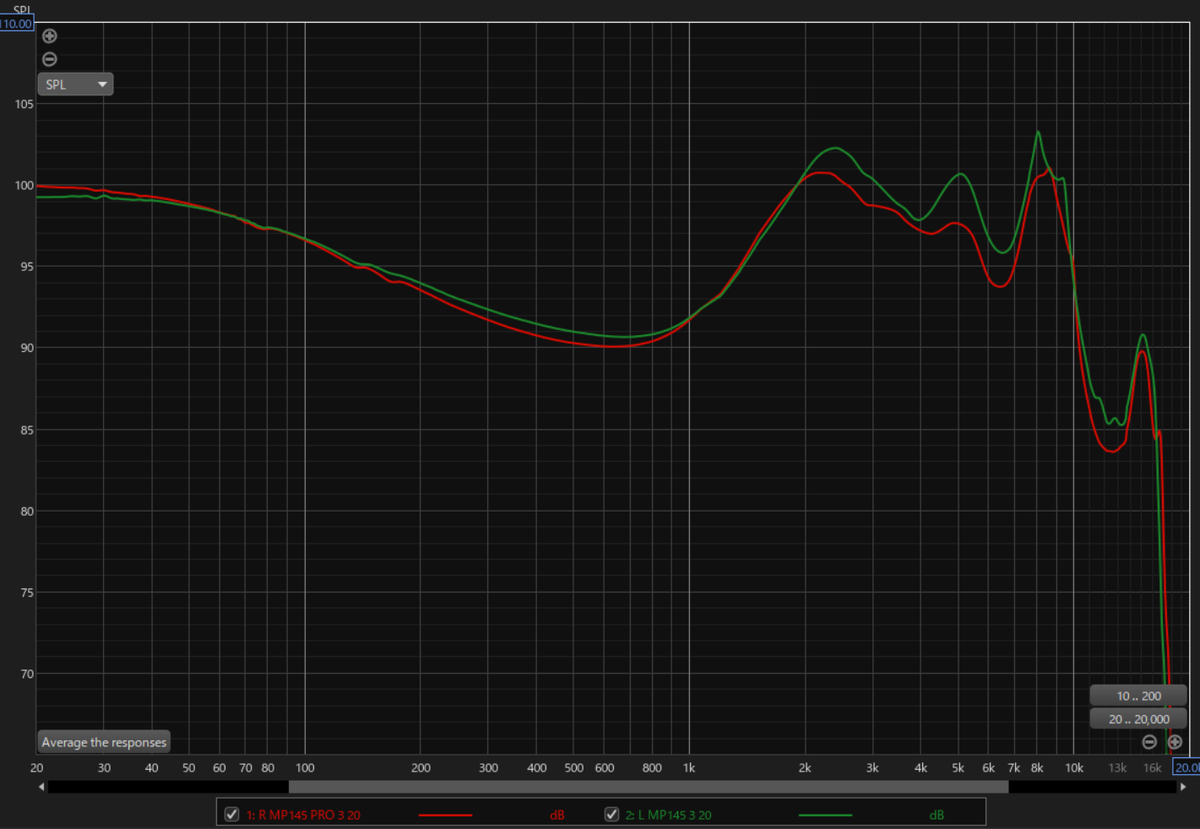Select the '1: R MP145 PRO 3 20' legend label

(303, 815)
